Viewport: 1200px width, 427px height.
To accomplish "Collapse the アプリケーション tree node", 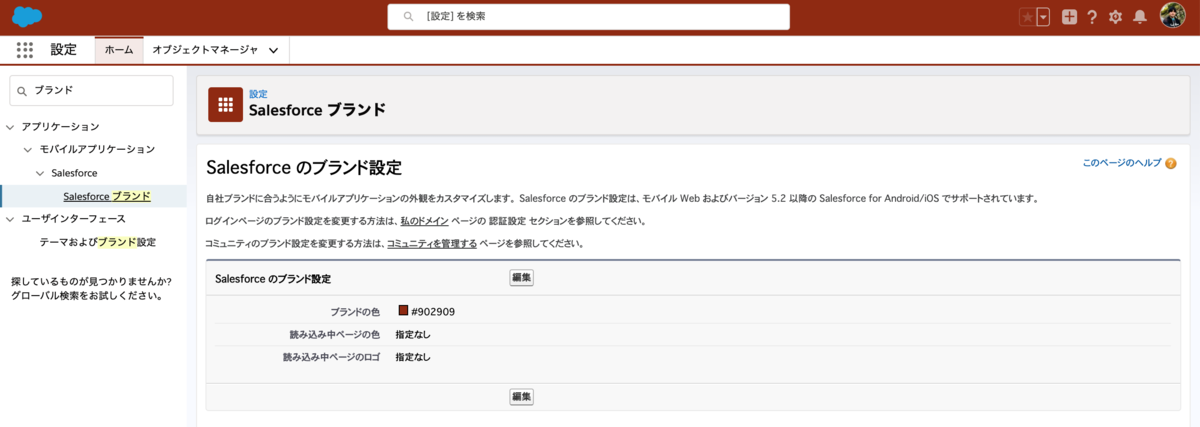I will tap(10, 127).
